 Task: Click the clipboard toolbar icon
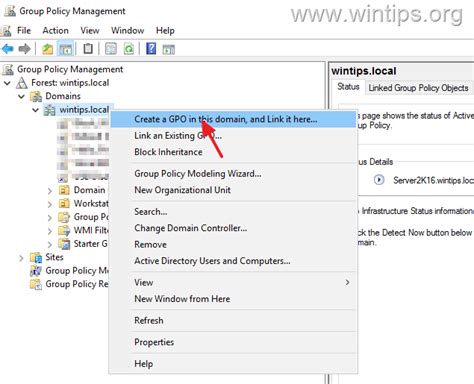click(x=88, y=49)
